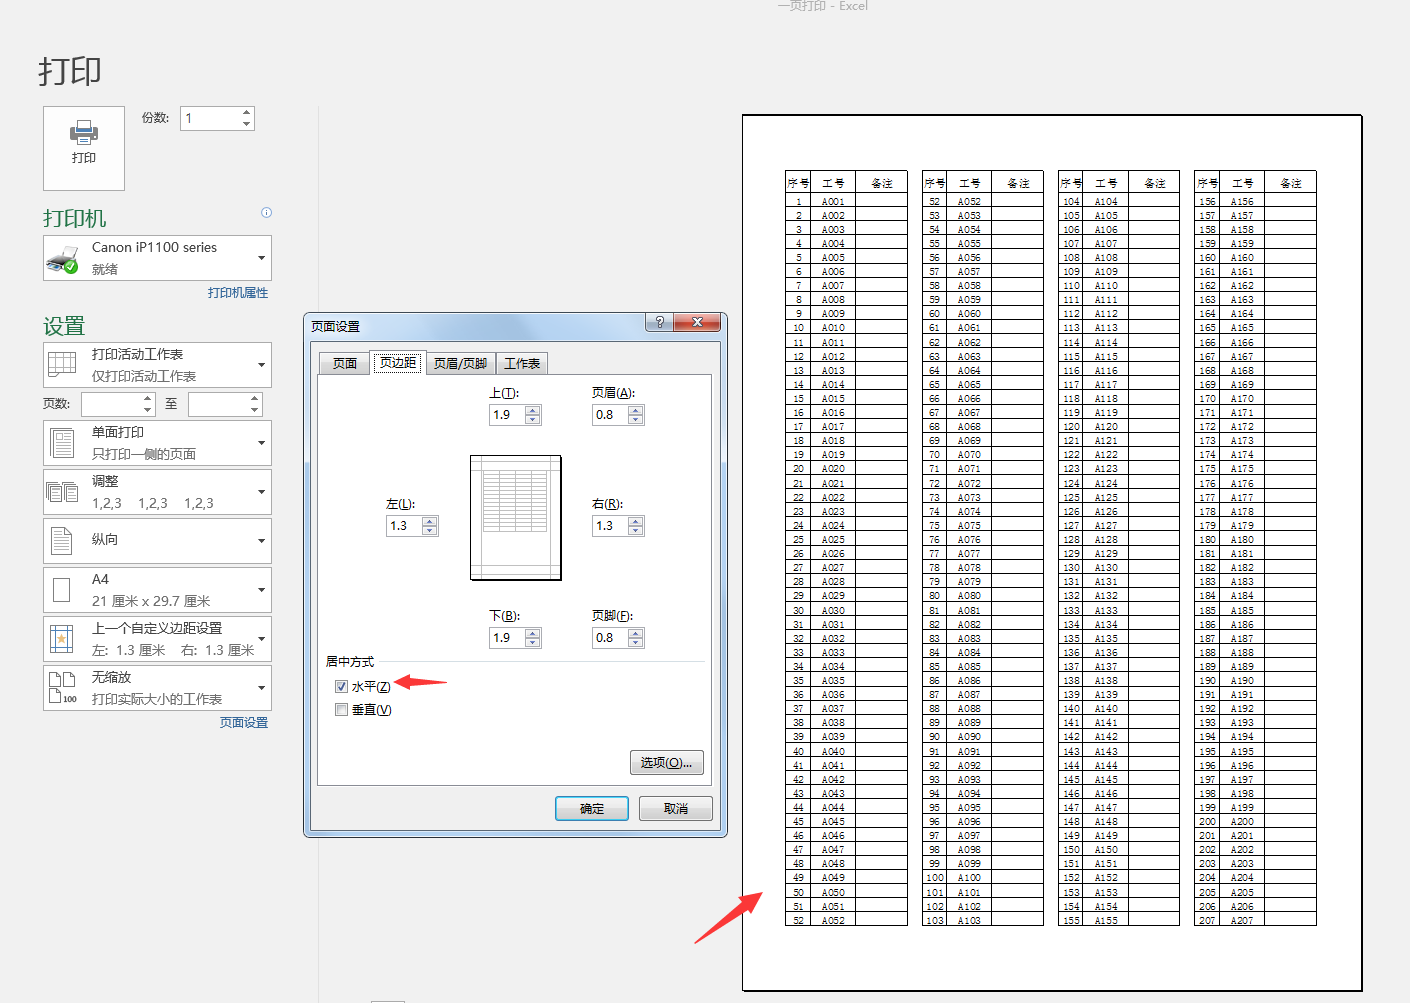The width and height of the screenshot is (1410, 1003).
Task: Increase the 页数 start page spinner
Action: point(148,398)
